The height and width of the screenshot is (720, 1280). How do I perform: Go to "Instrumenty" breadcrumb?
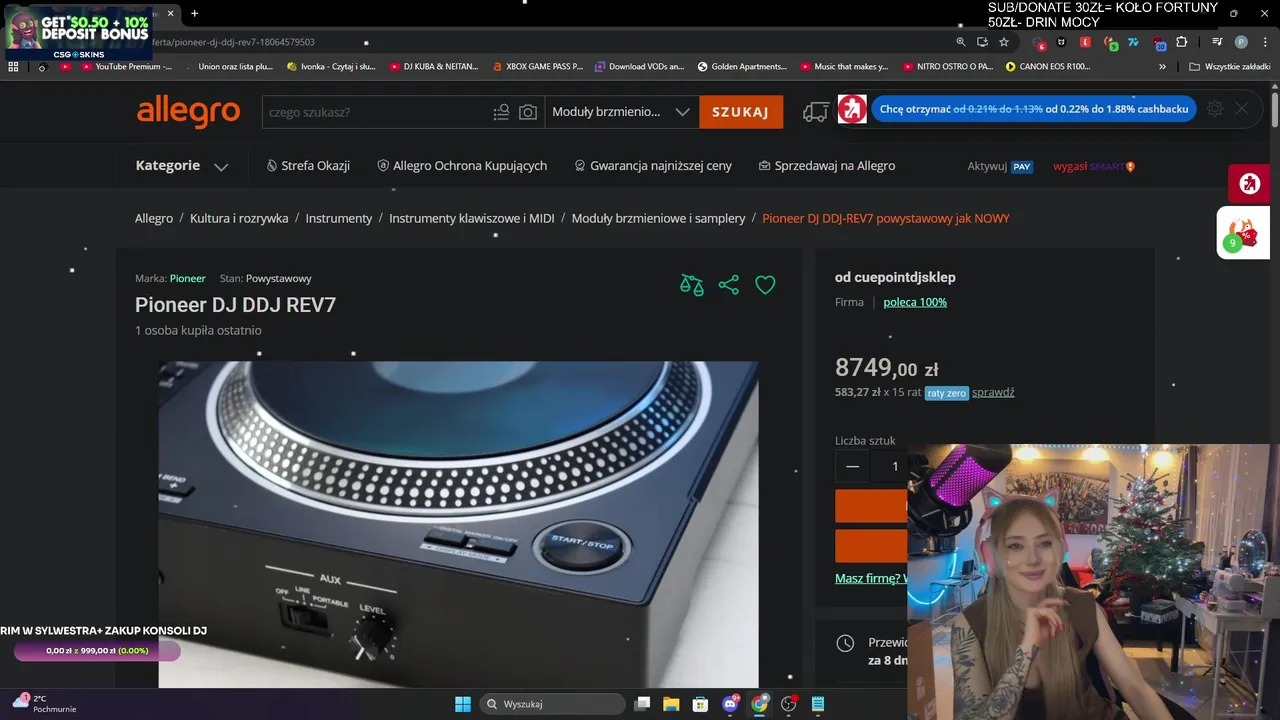pos(339,218)
